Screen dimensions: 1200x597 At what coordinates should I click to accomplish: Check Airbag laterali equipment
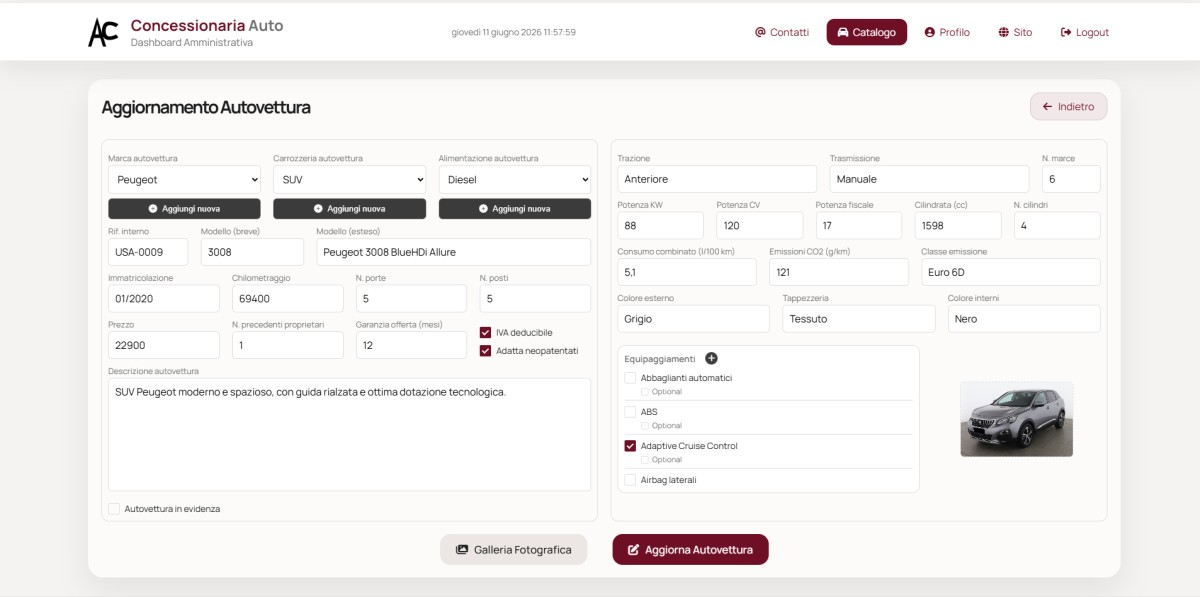(630, 480)
